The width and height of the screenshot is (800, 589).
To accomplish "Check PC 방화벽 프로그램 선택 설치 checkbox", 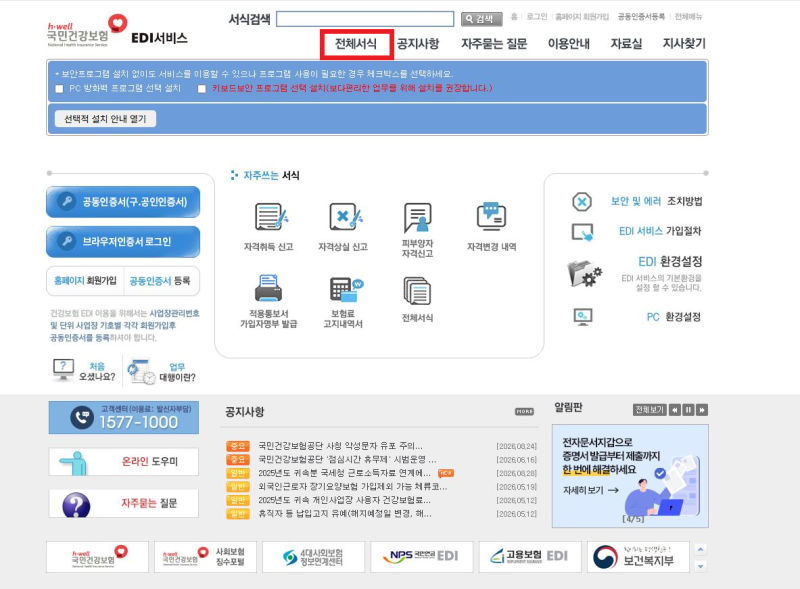I will 59,89.
